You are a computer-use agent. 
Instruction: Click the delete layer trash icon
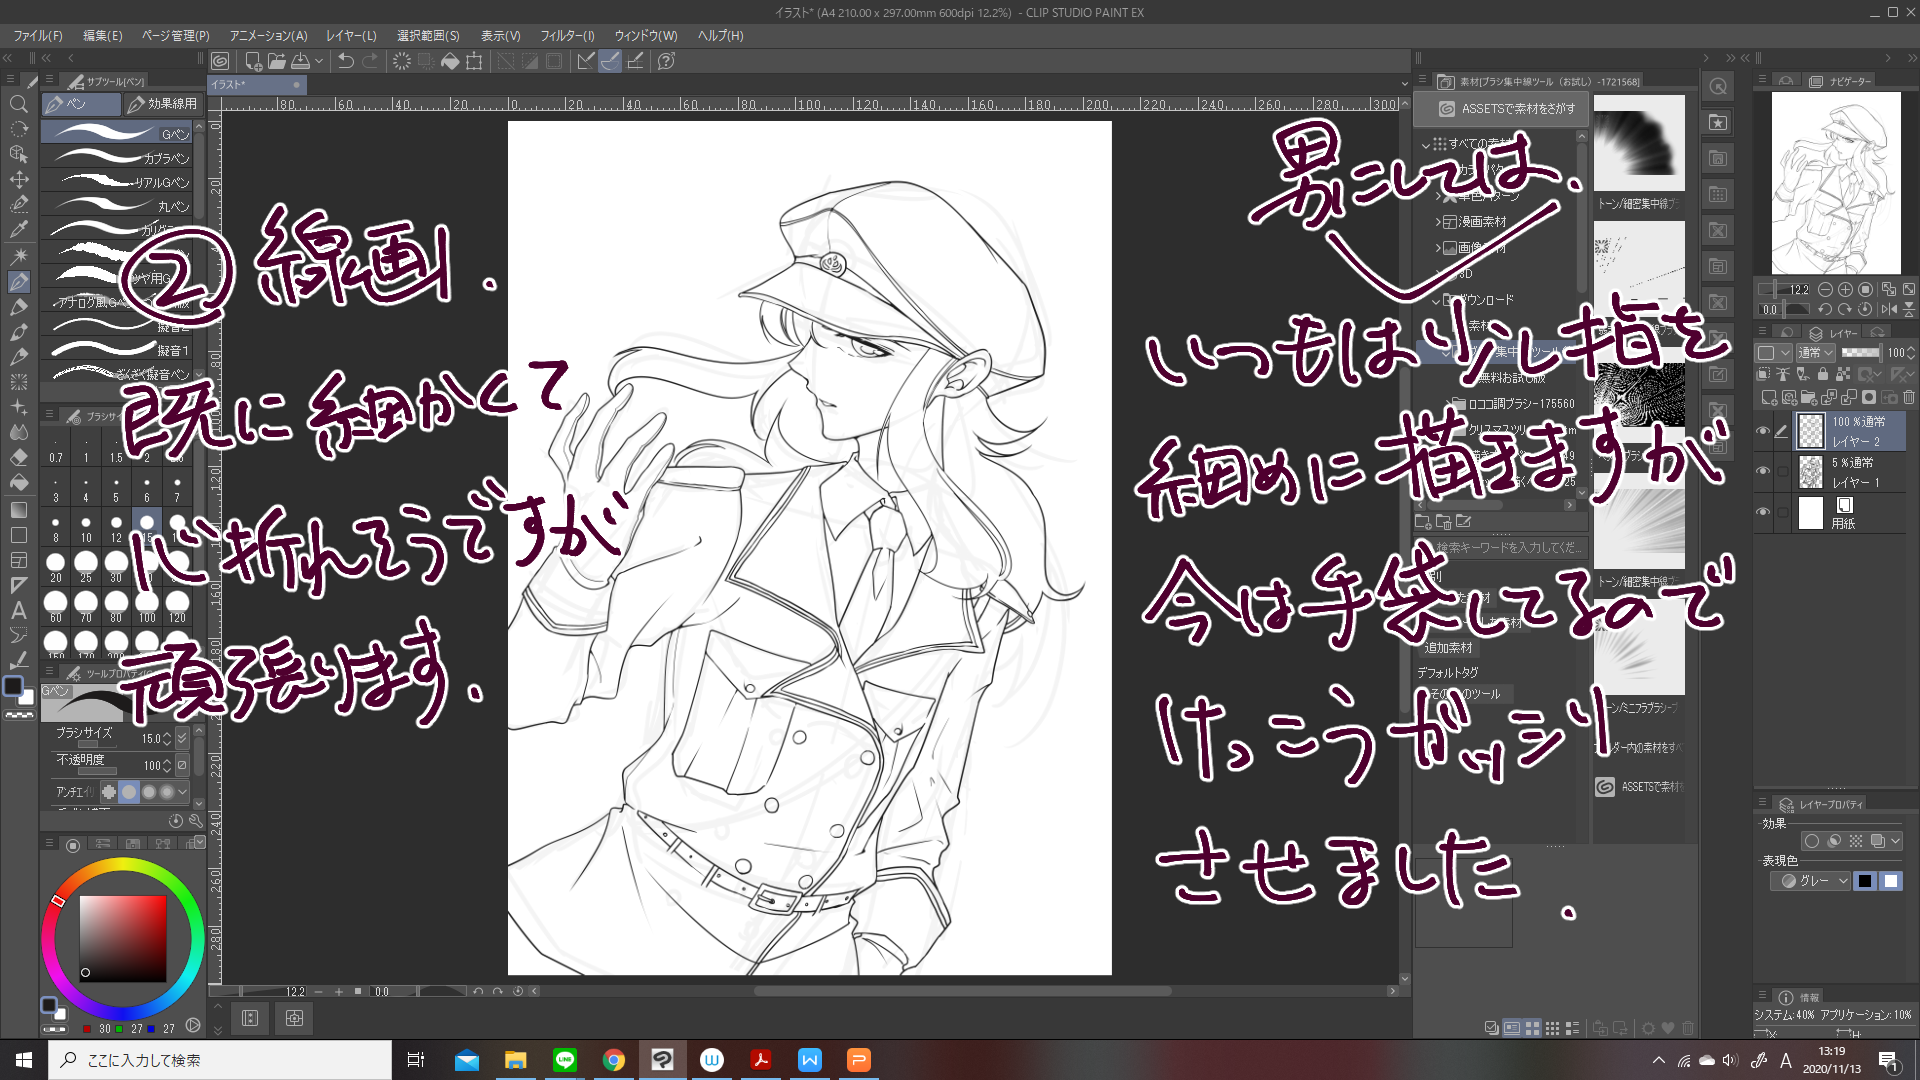[1909, 397]
